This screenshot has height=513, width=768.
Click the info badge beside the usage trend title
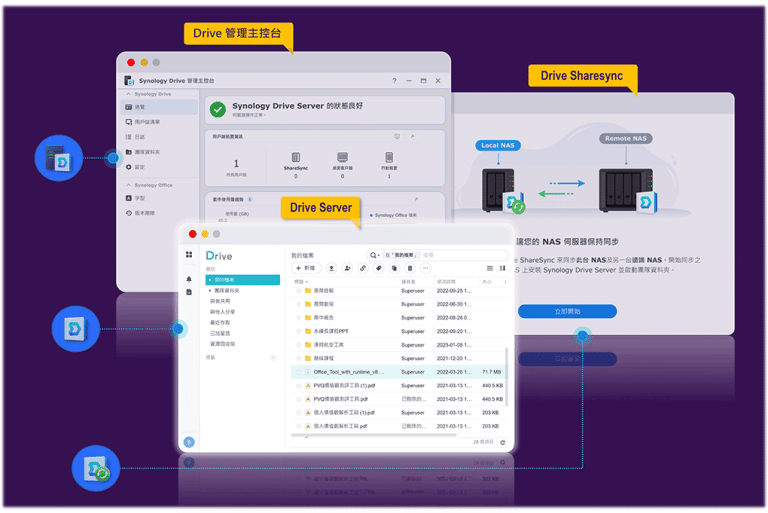pos(250,199)
